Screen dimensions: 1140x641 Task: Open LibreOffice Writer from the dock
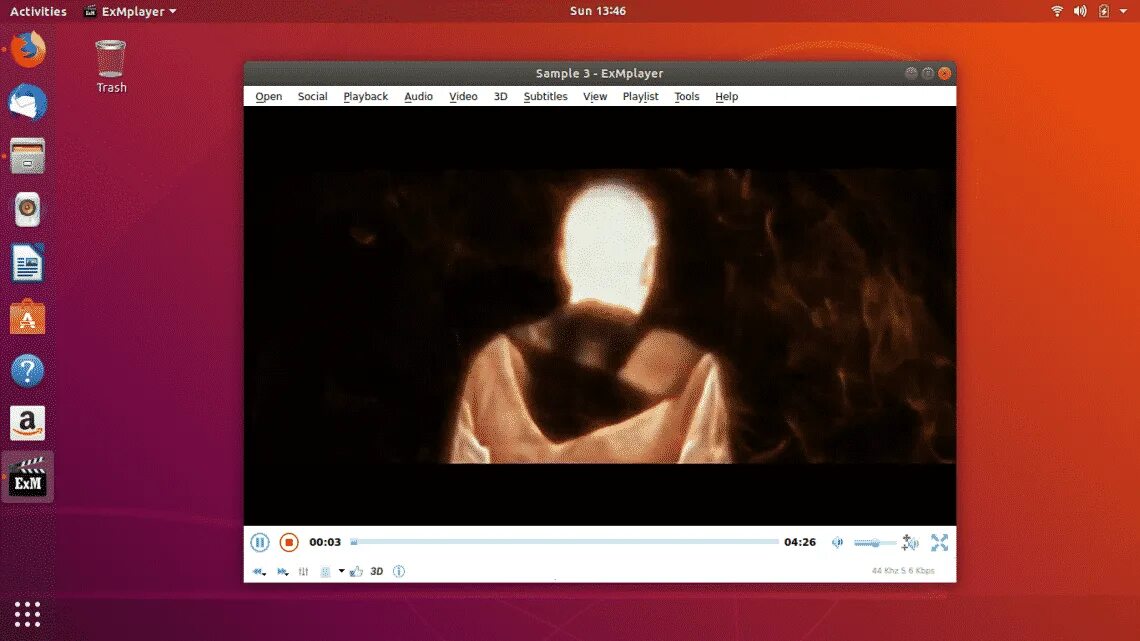pyautogui.click(x=28, y=263)
